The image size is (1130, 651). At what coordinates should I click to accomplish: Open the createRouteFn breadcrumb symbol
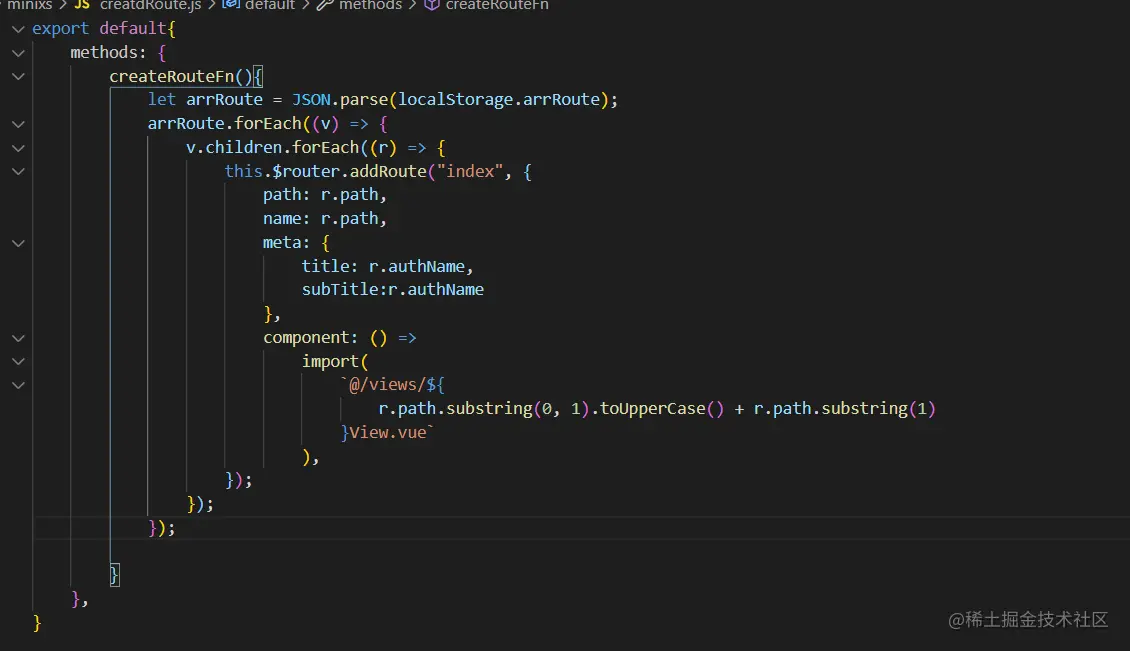[497, 5]
